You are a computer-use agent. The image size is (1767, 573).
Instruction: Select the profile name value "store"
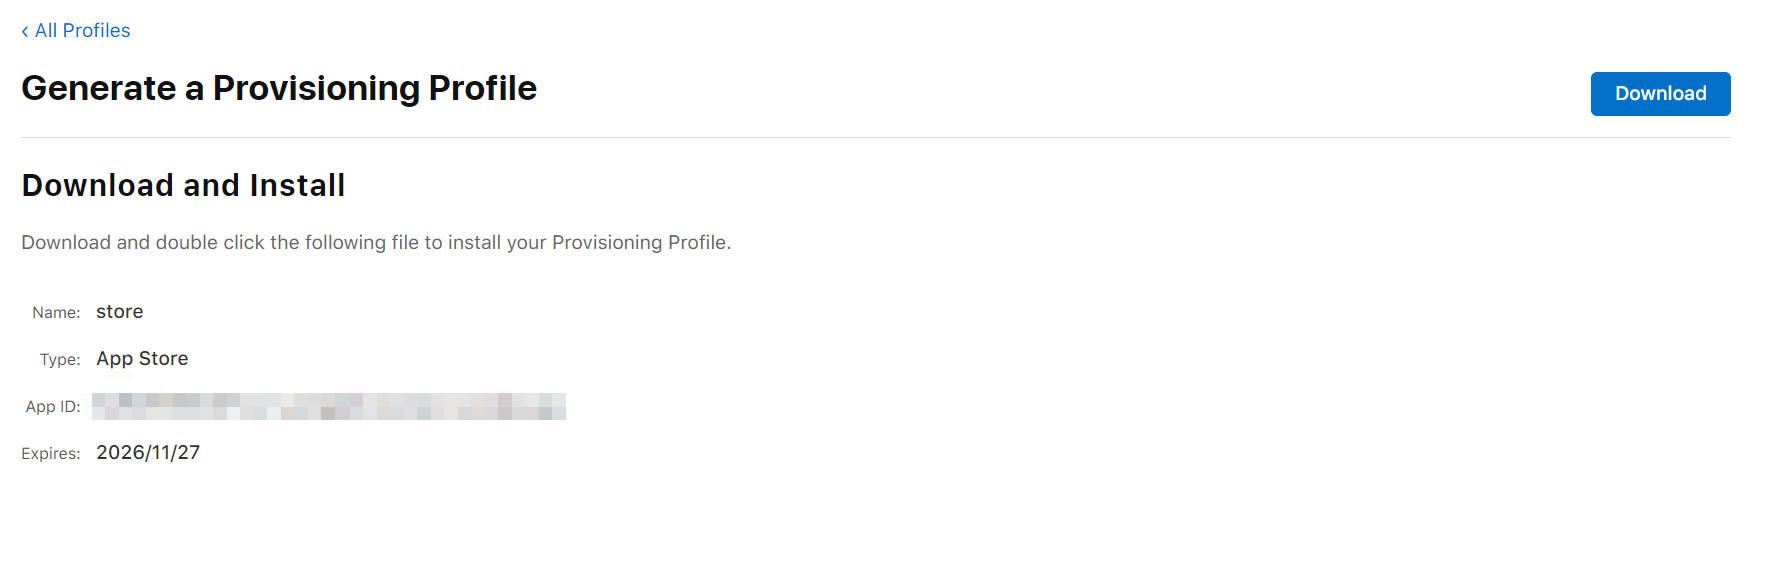click(120, 312)
